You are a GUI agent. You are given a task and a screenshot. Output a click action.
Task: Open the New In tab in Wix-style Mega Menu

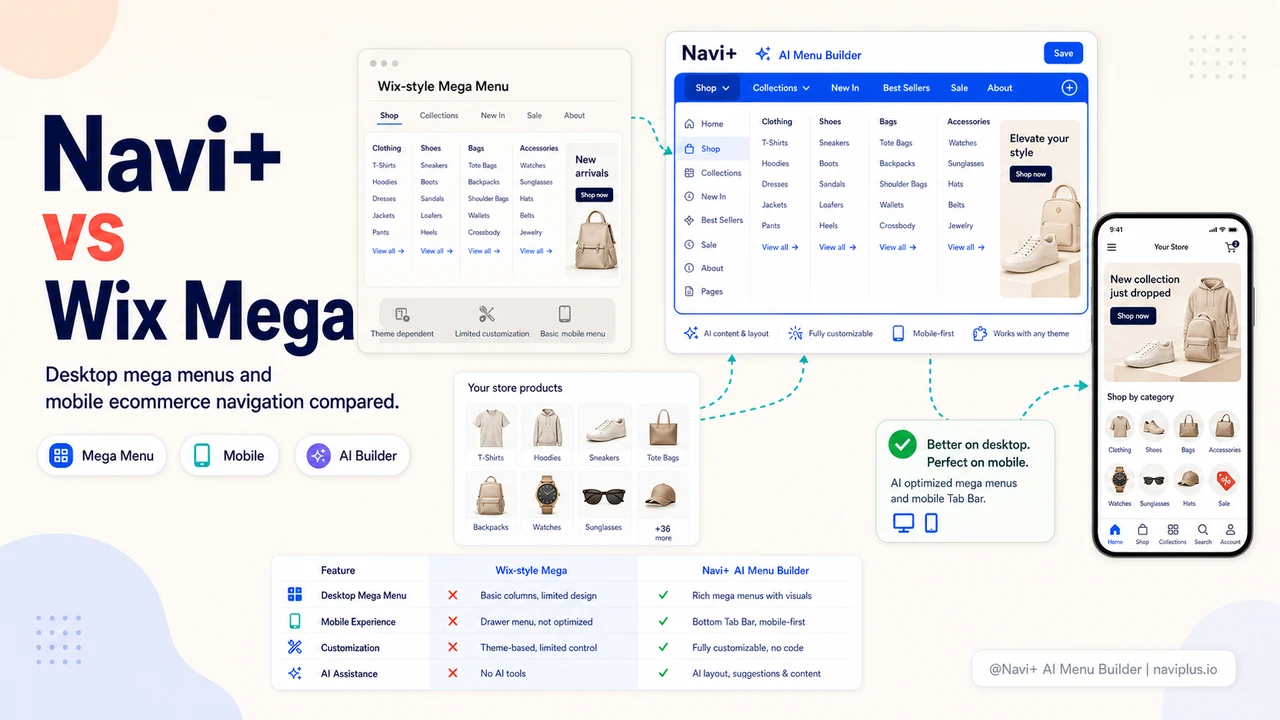point(493,115)
